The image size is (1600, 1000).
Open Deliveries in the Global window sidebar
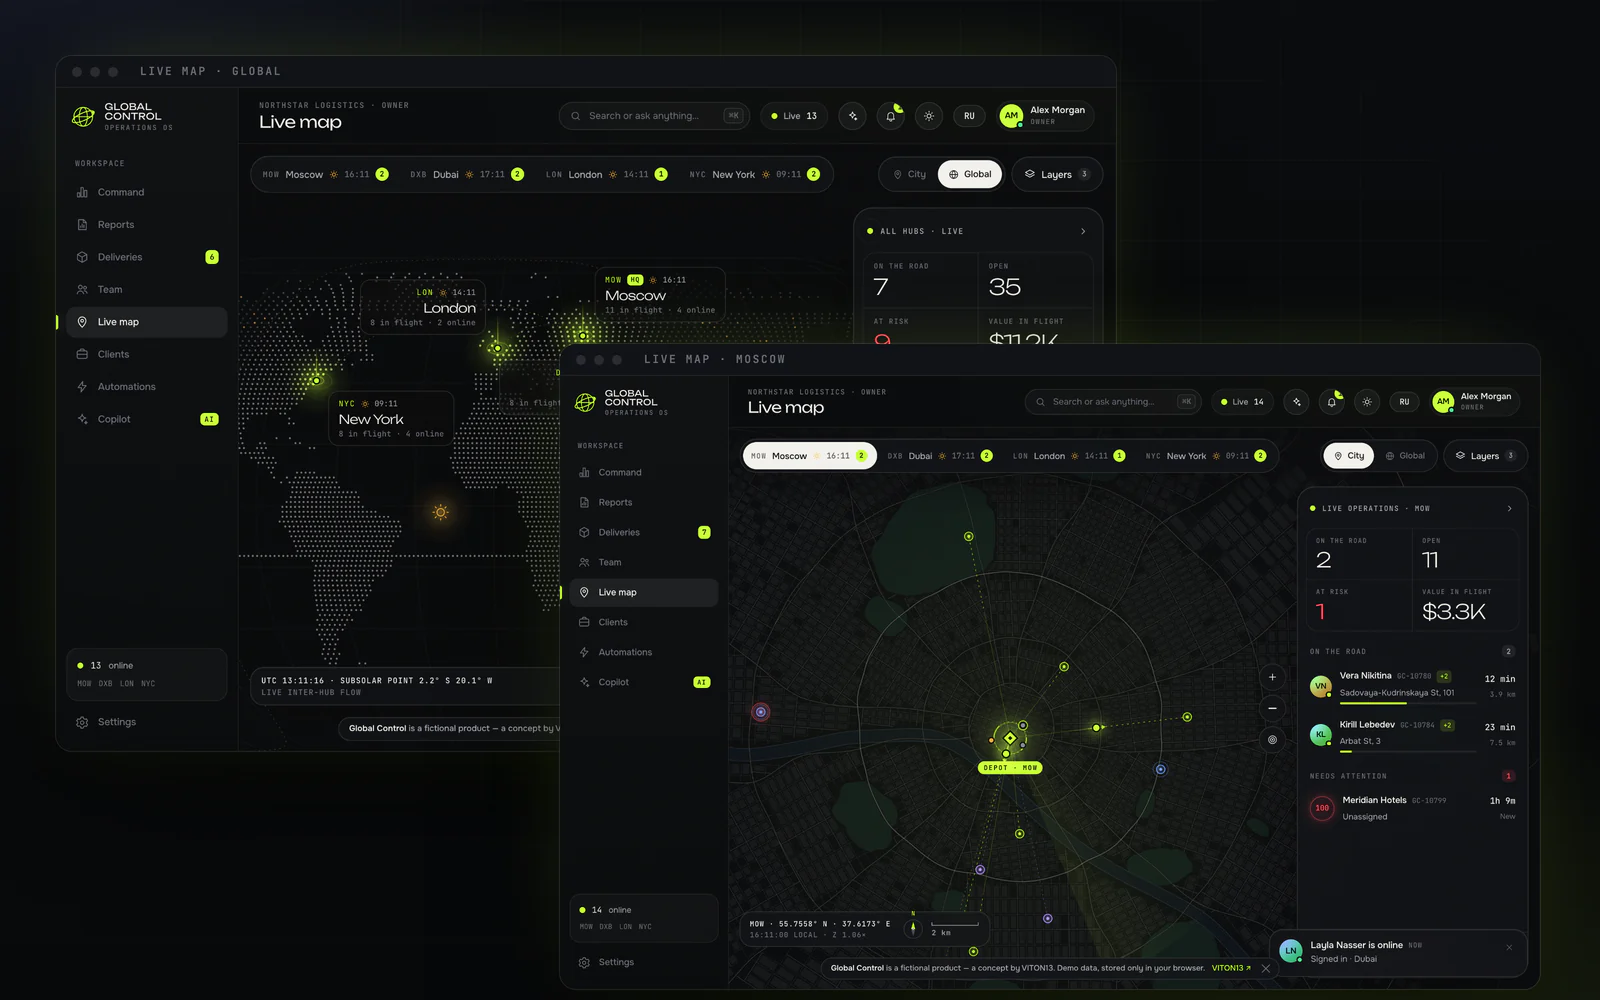(x=147, y=257)
